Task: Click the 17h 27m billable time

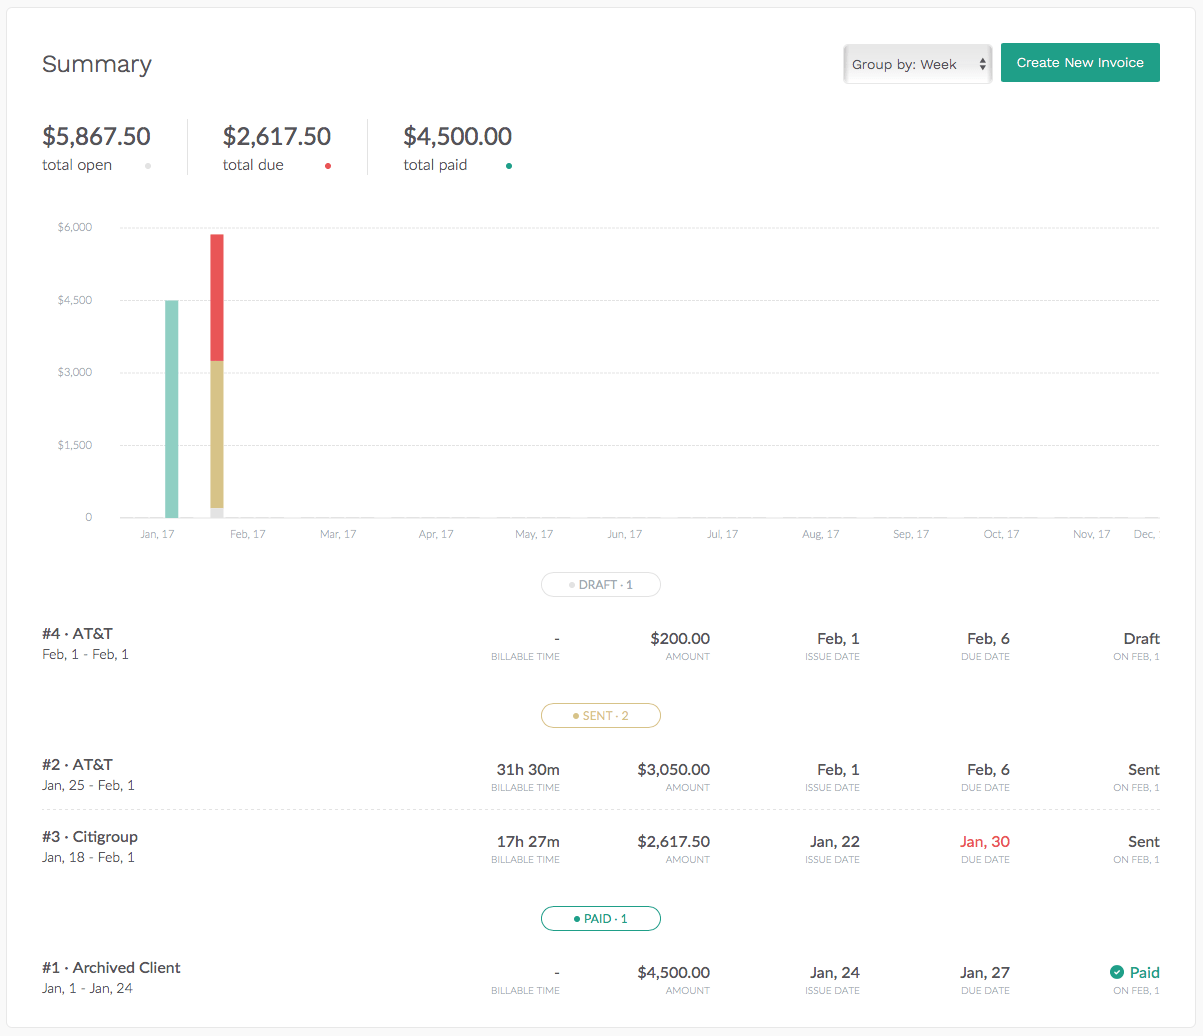Action: click(528, 842)
